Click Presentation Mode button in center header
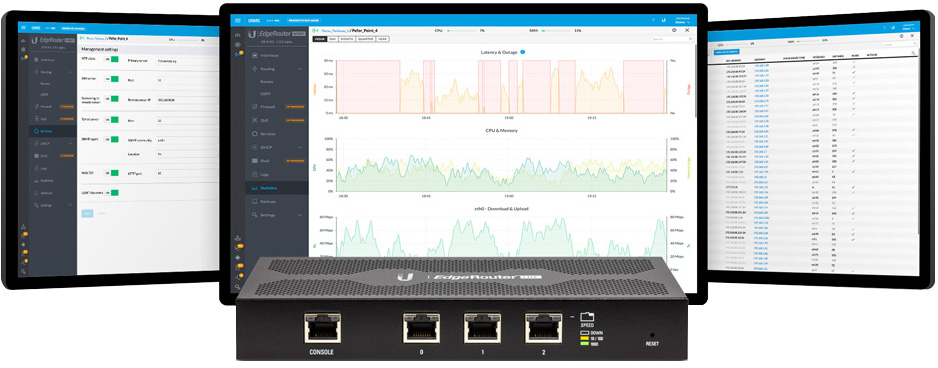 (303, 20)
